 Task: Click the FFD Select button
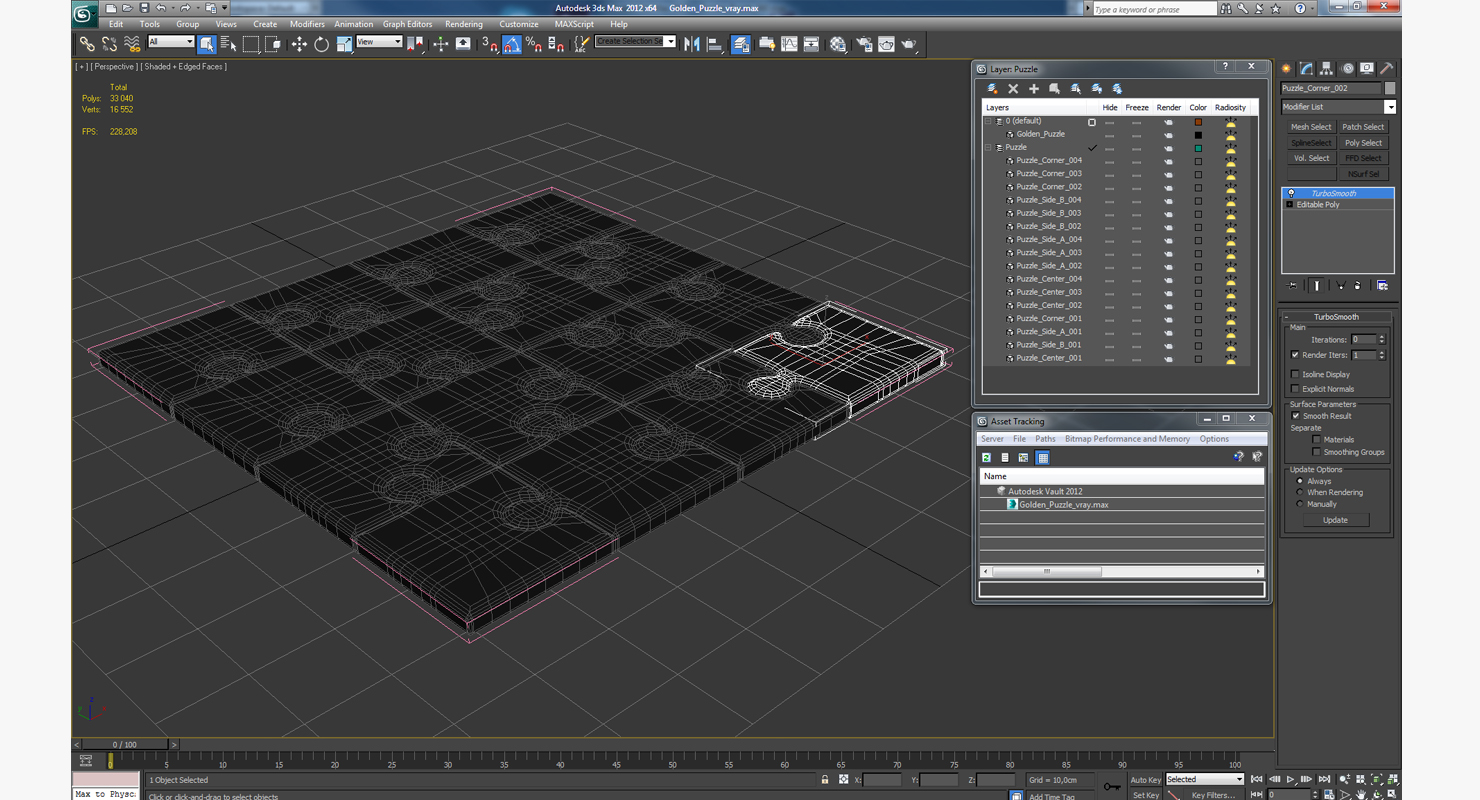1363,158
